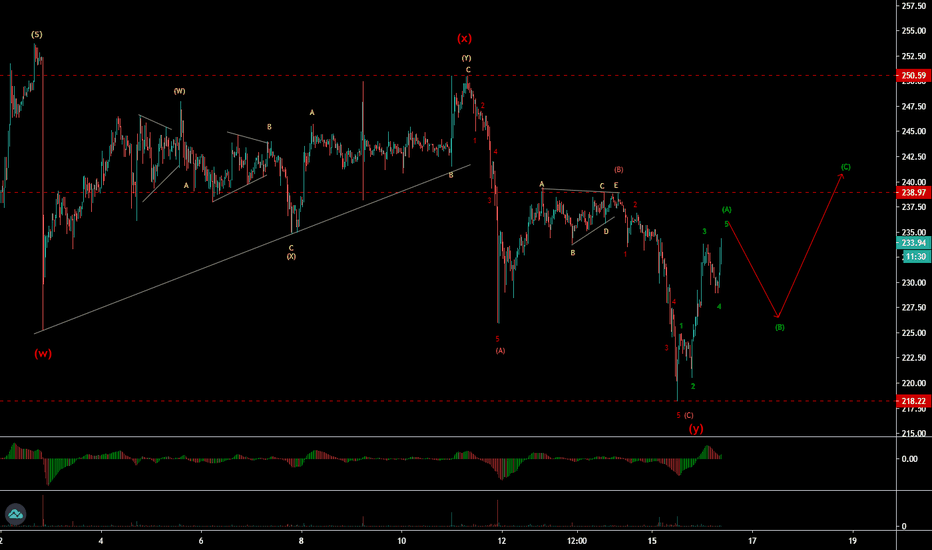Click the 215.00 price axis value
Screen dimensions: 932x550
(x=914, y=433)
